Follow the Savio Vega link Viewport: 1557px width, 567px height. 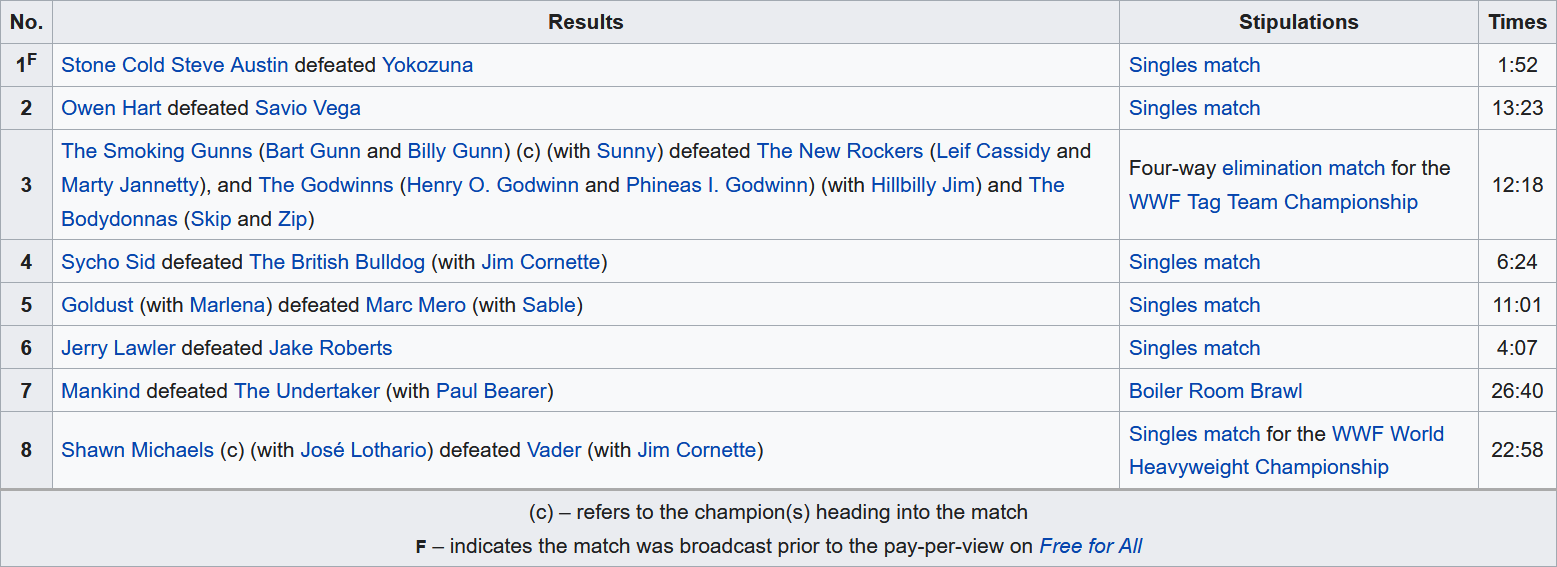pyautogui.click(x=307, y=108)
